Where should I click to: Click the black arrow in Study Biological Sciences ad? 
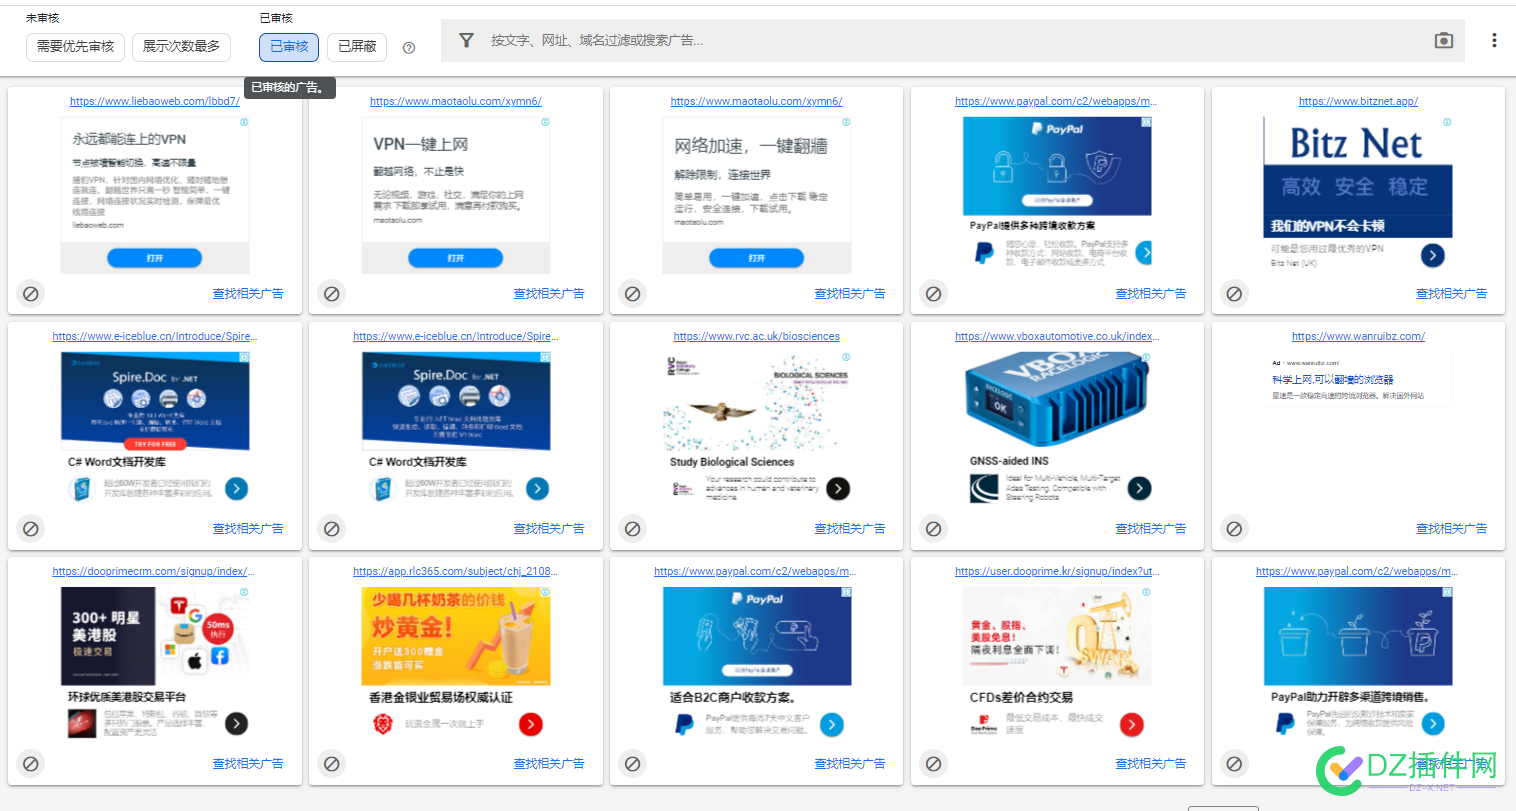click(x=838, y=488)
